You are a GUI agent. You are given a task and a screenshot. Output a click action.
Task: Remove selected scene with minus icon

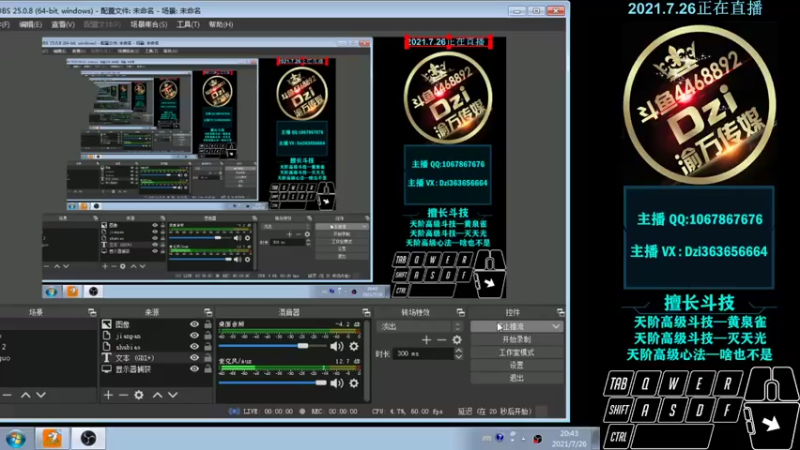click(7, 395)
